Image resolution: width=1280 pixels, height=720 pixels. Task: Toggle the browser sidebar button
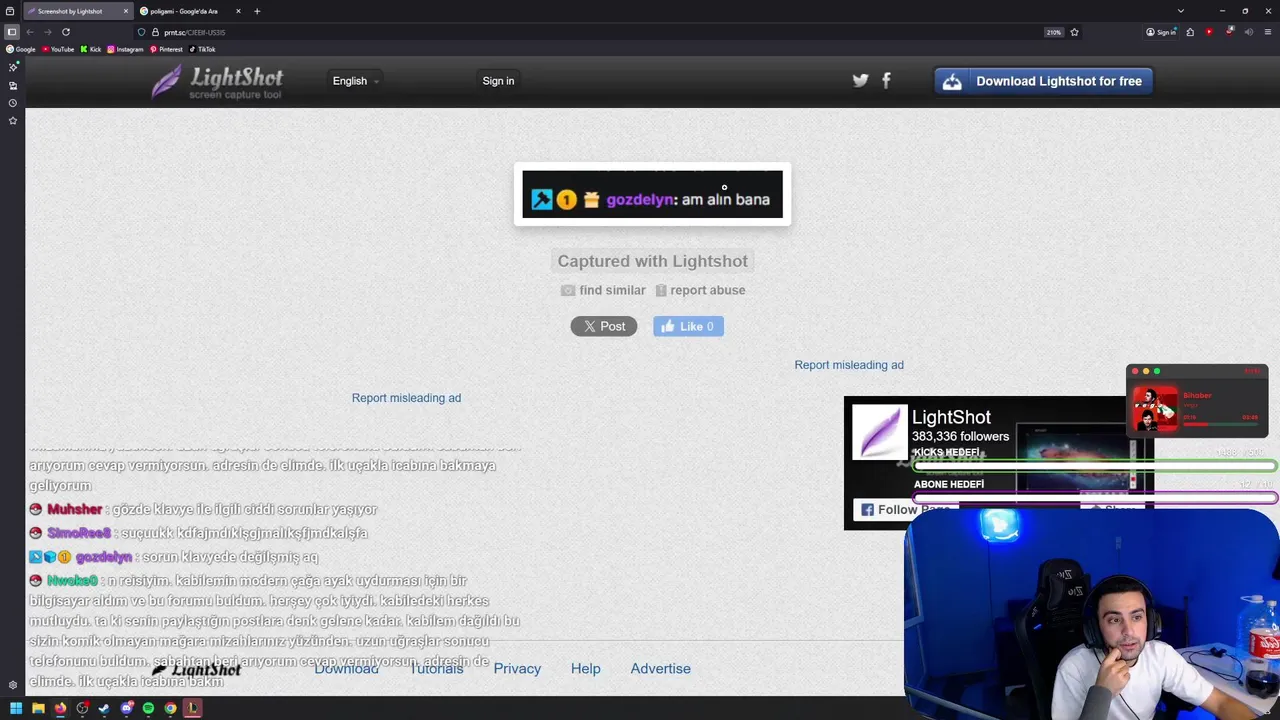click(12, 32)
